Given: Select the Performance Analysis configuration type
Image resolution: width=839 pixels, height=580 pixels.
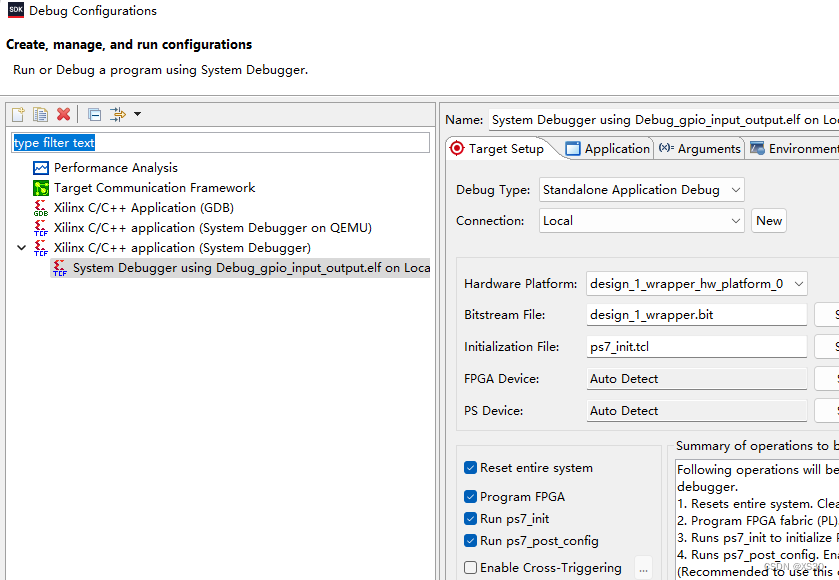Looking at the screenshot, I should coord(115,168).
